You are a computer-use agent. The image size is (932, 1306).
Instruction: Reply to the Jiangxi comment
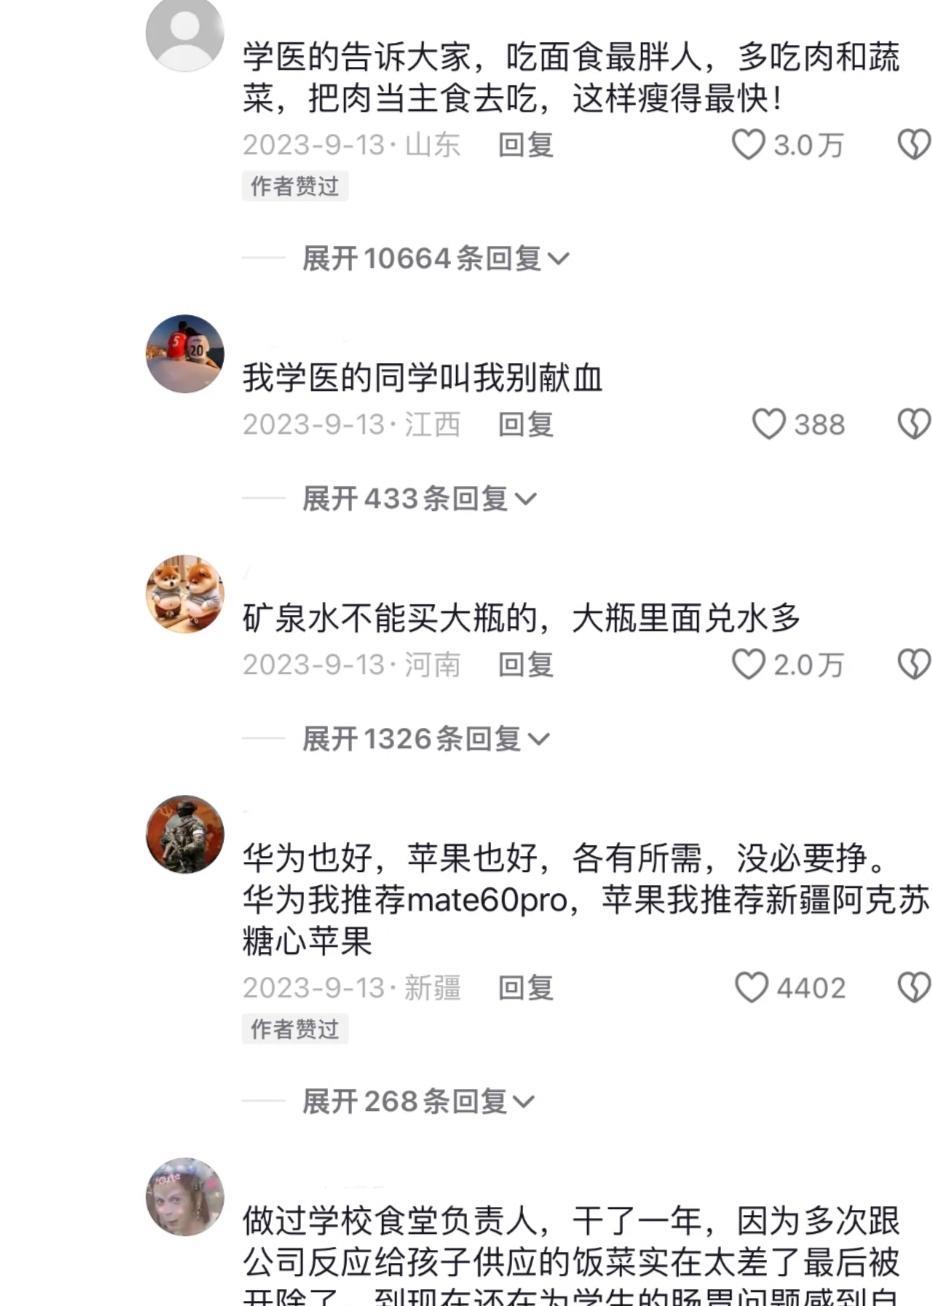click(x=526, y=424)
